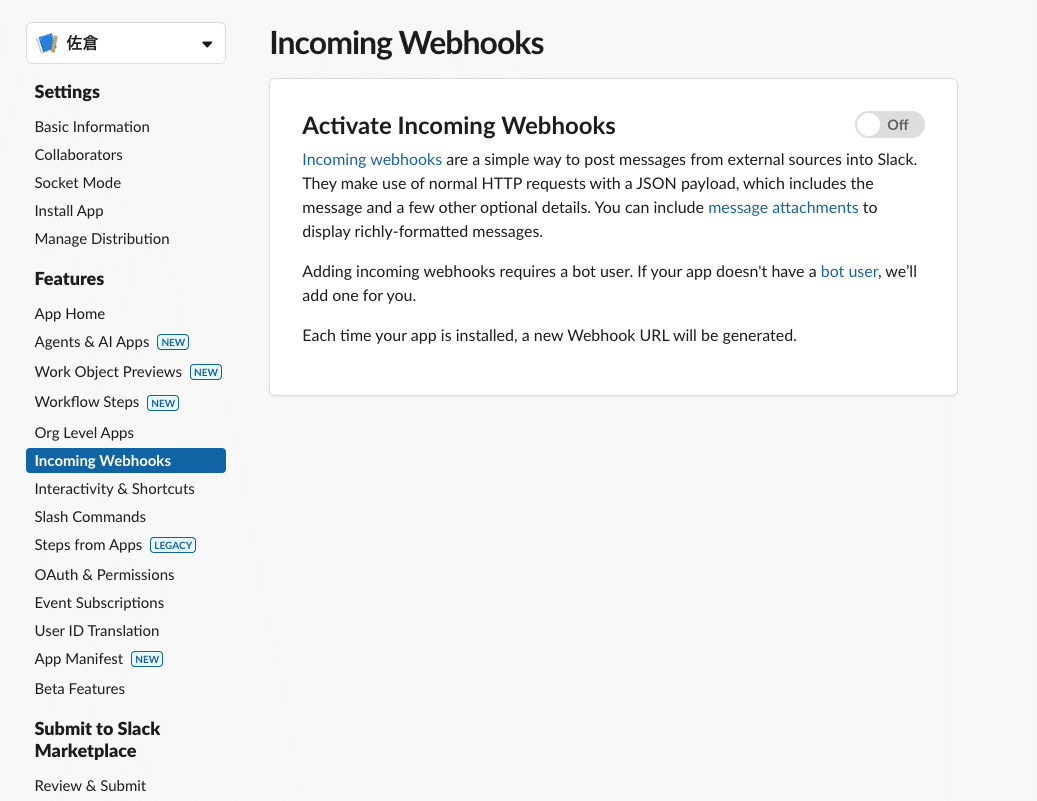The image size is (1037, 801).
Task: Toggle Activate Incoming Webhooks switch on
Action: [889, 125]
